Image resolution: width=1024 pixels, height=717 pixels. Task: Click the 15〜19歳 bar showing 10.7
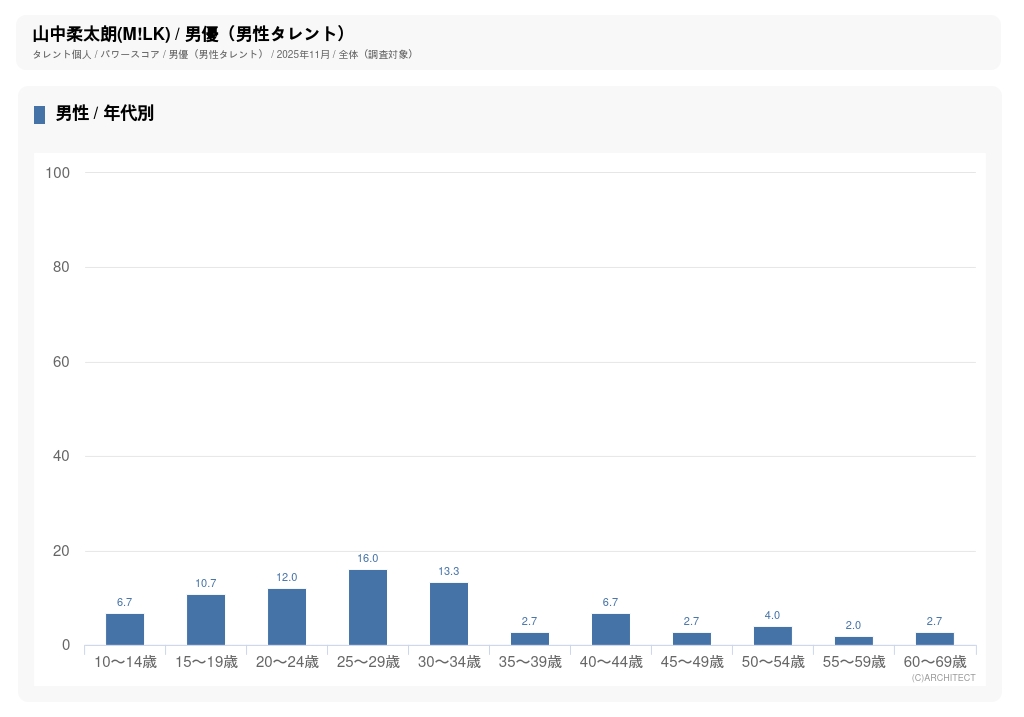point(206,620)
